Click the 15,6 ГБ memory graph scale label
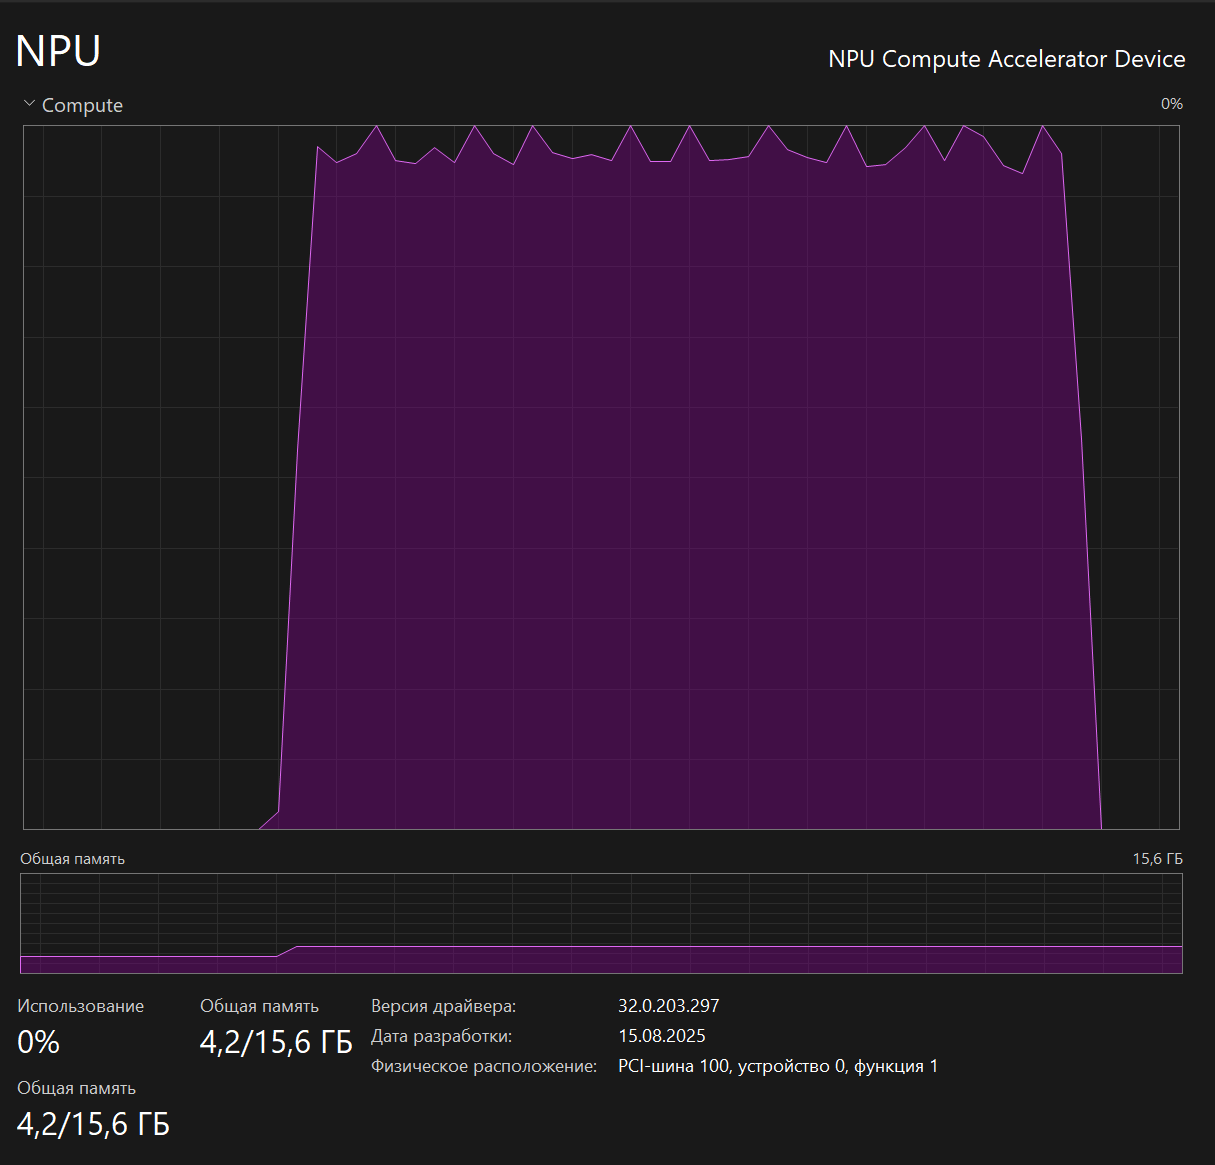 click(x=1157, y=859)
